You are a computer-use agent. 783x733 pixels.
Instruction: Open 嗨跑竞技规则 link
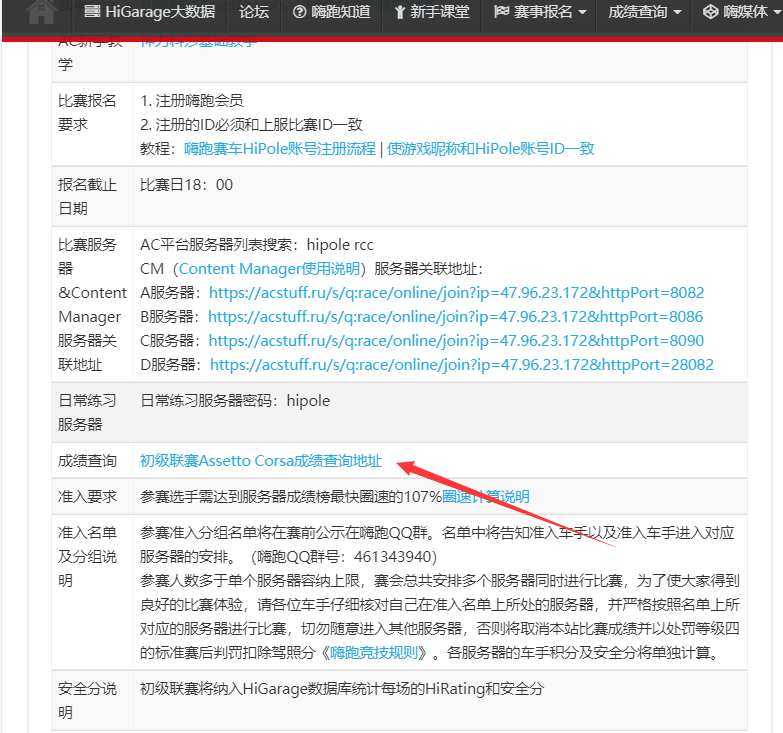pos(374,652)
